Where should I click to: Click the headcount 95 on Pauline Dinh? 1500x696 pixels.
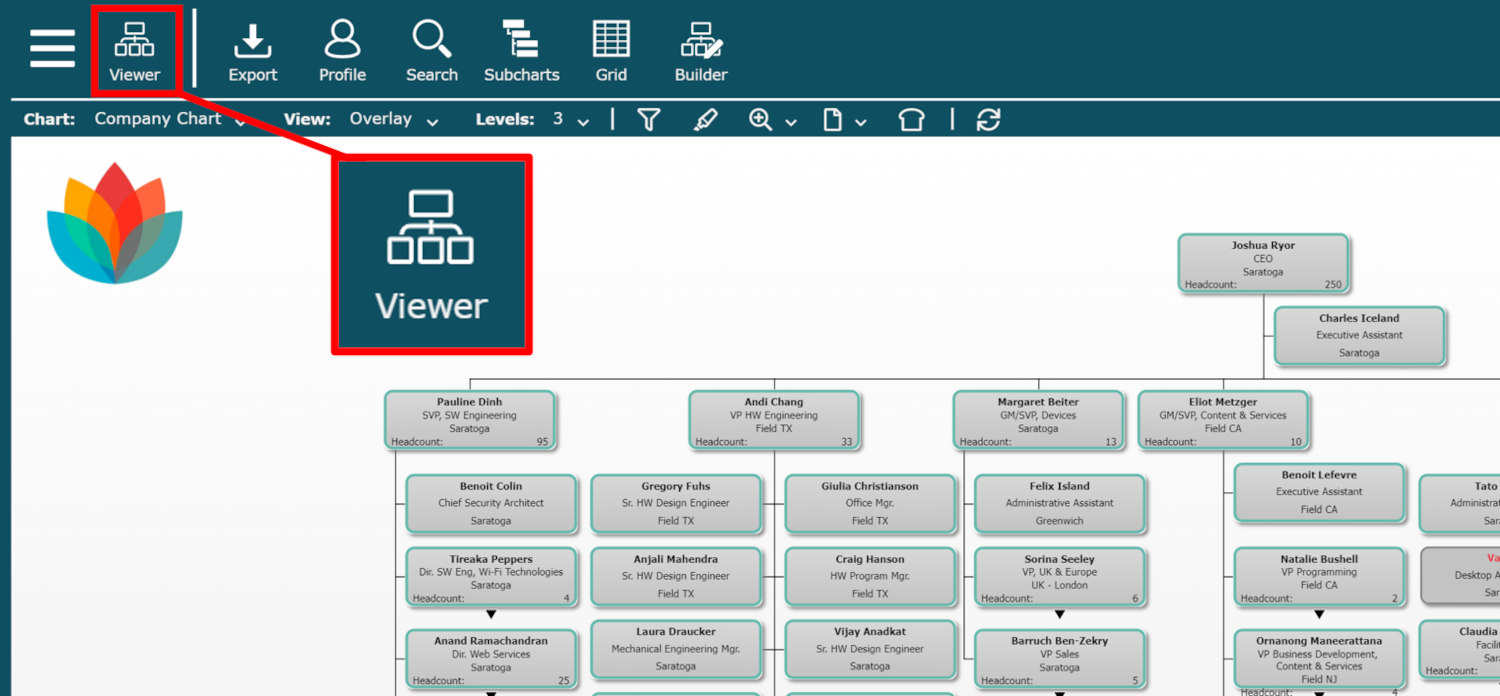coord(542,442)
